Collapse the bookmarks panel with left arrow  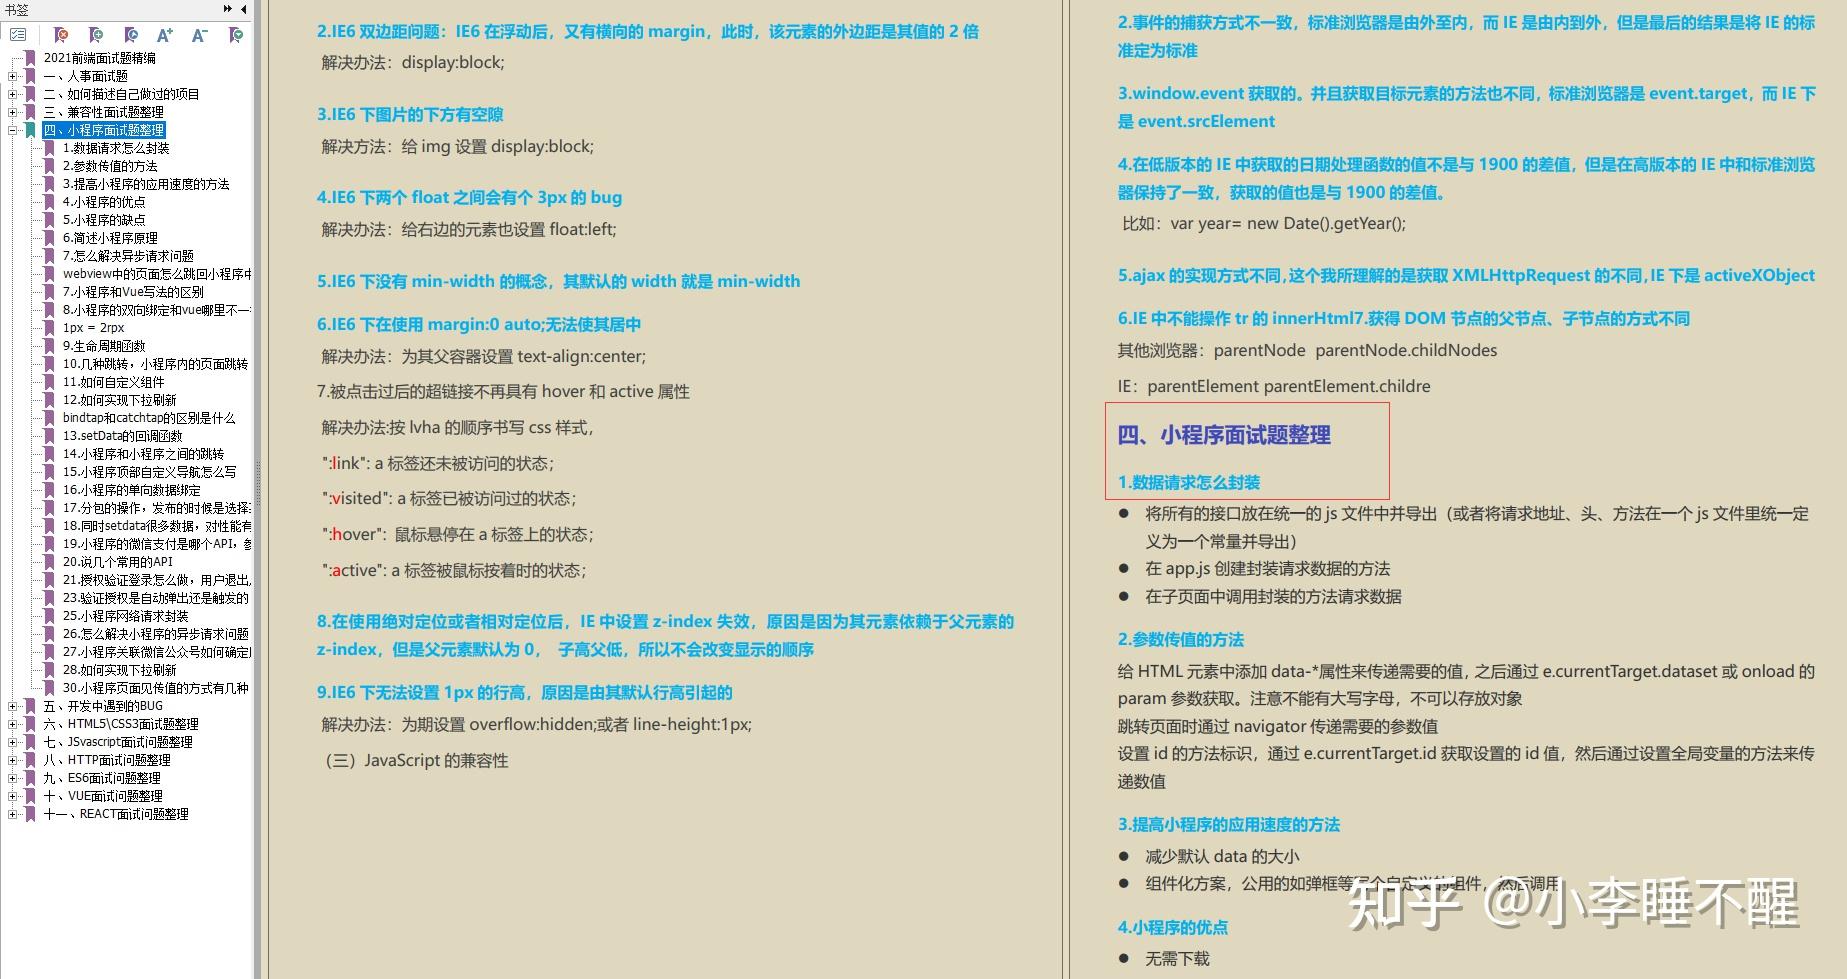click(x=244, y=9)
